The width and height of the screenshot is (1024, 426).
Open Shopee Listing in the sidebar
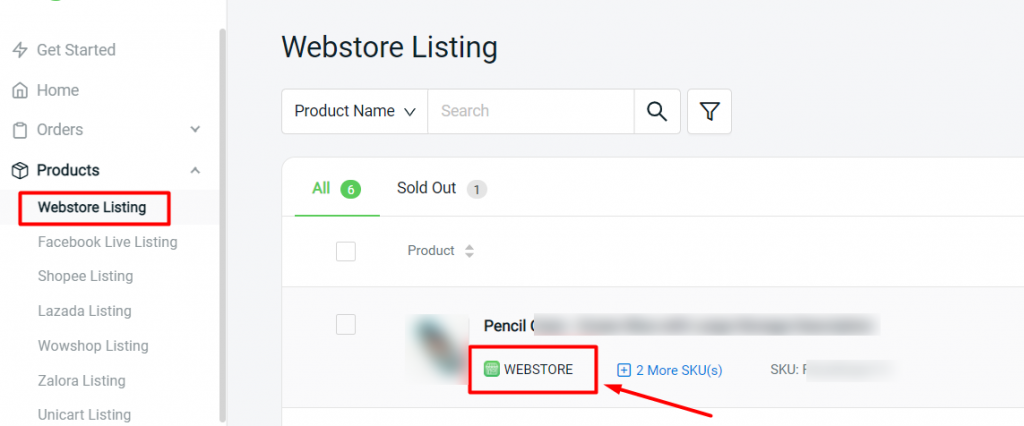click(86, 276)
